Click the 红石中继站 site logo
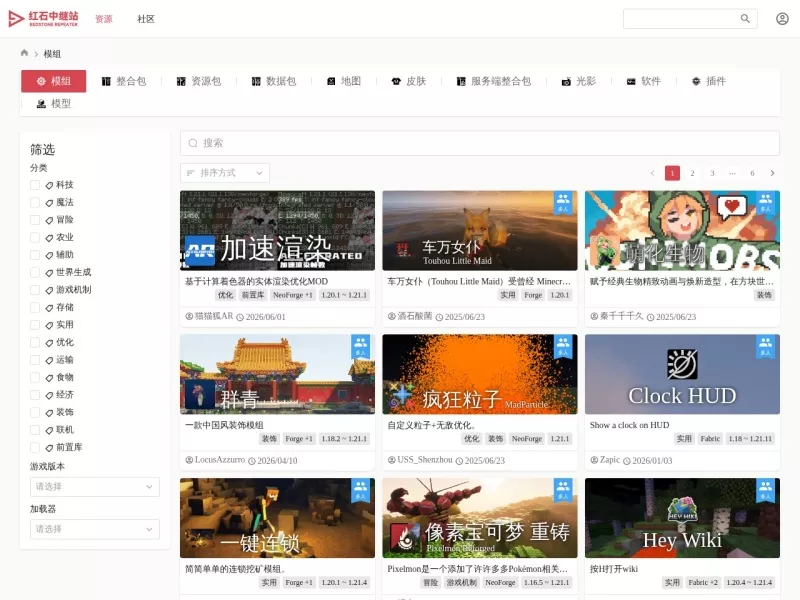Image resolution: width=800 pixels, height=600 pixels. click(x=43, y=19)
